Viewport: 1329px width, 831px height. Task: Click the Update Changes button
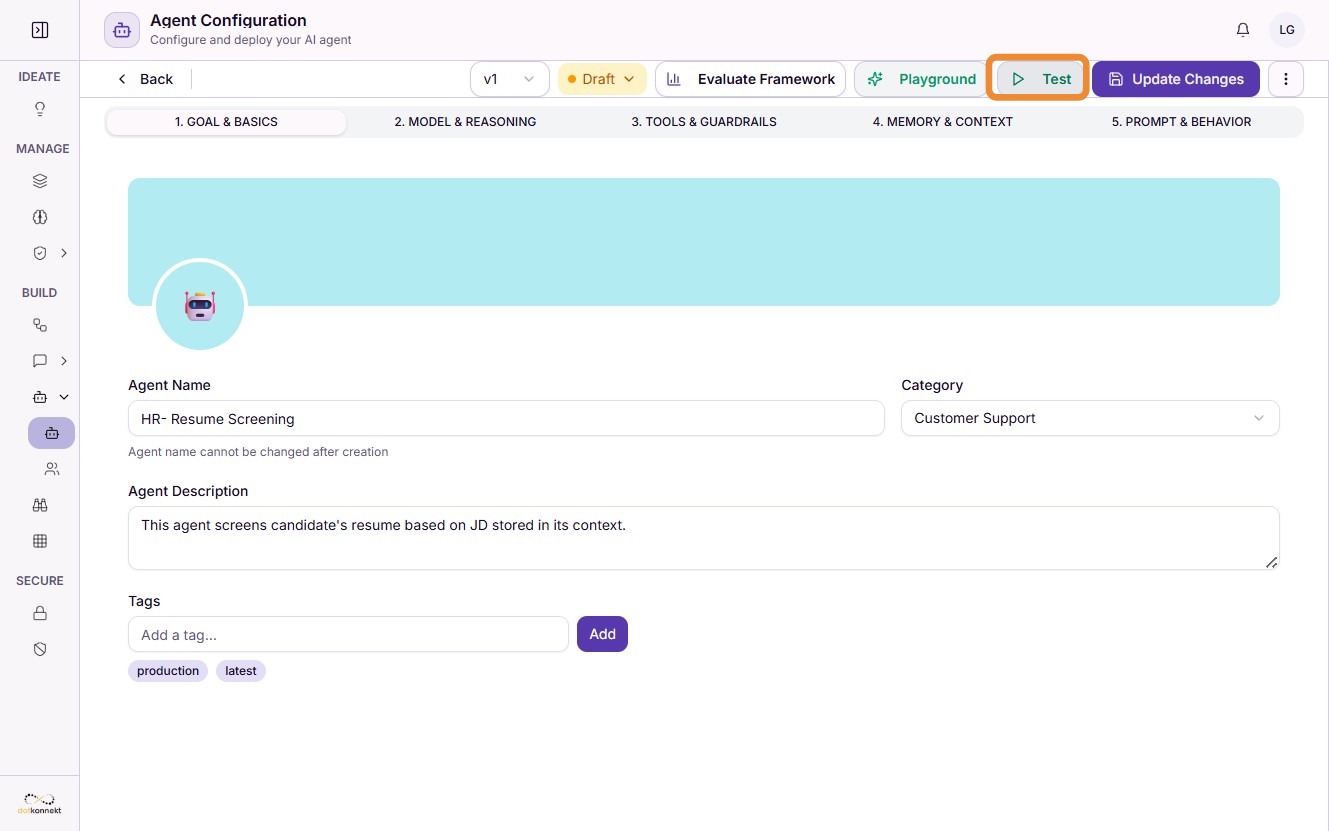[1176, 79]
